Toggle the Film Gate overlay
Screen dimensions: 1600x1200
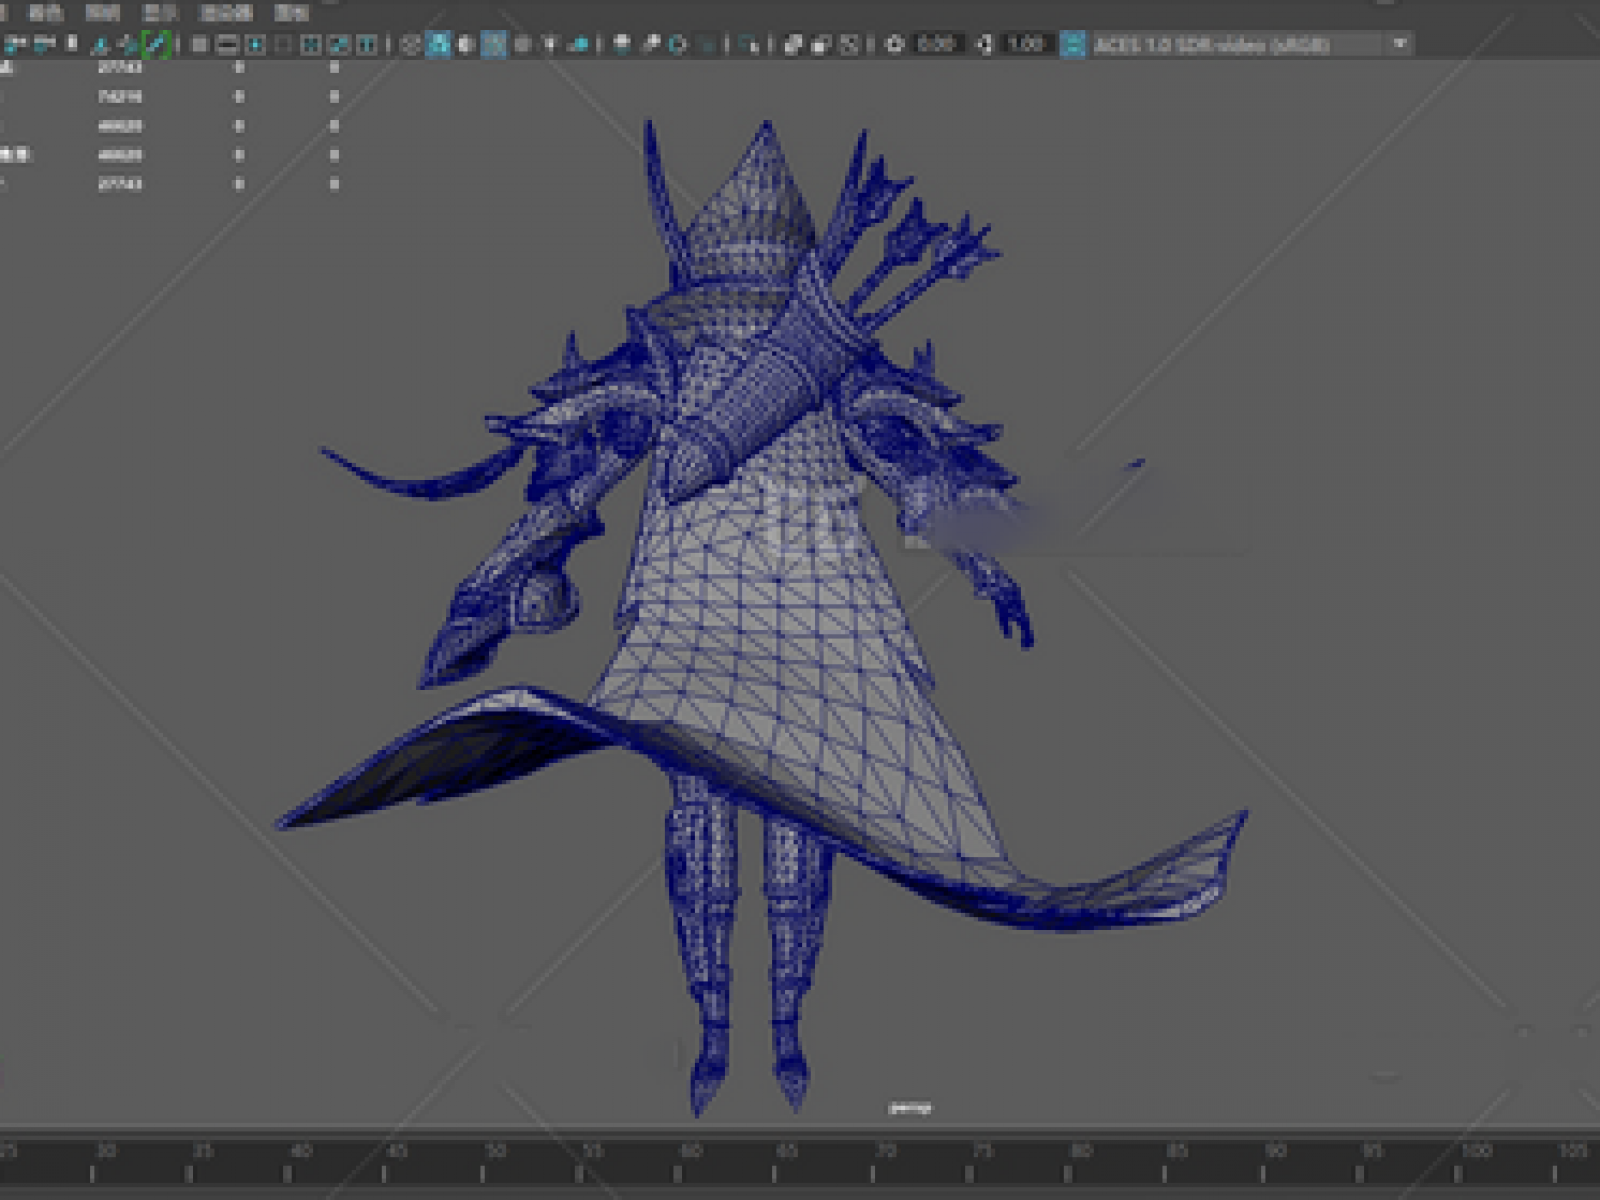pos(228,44)
